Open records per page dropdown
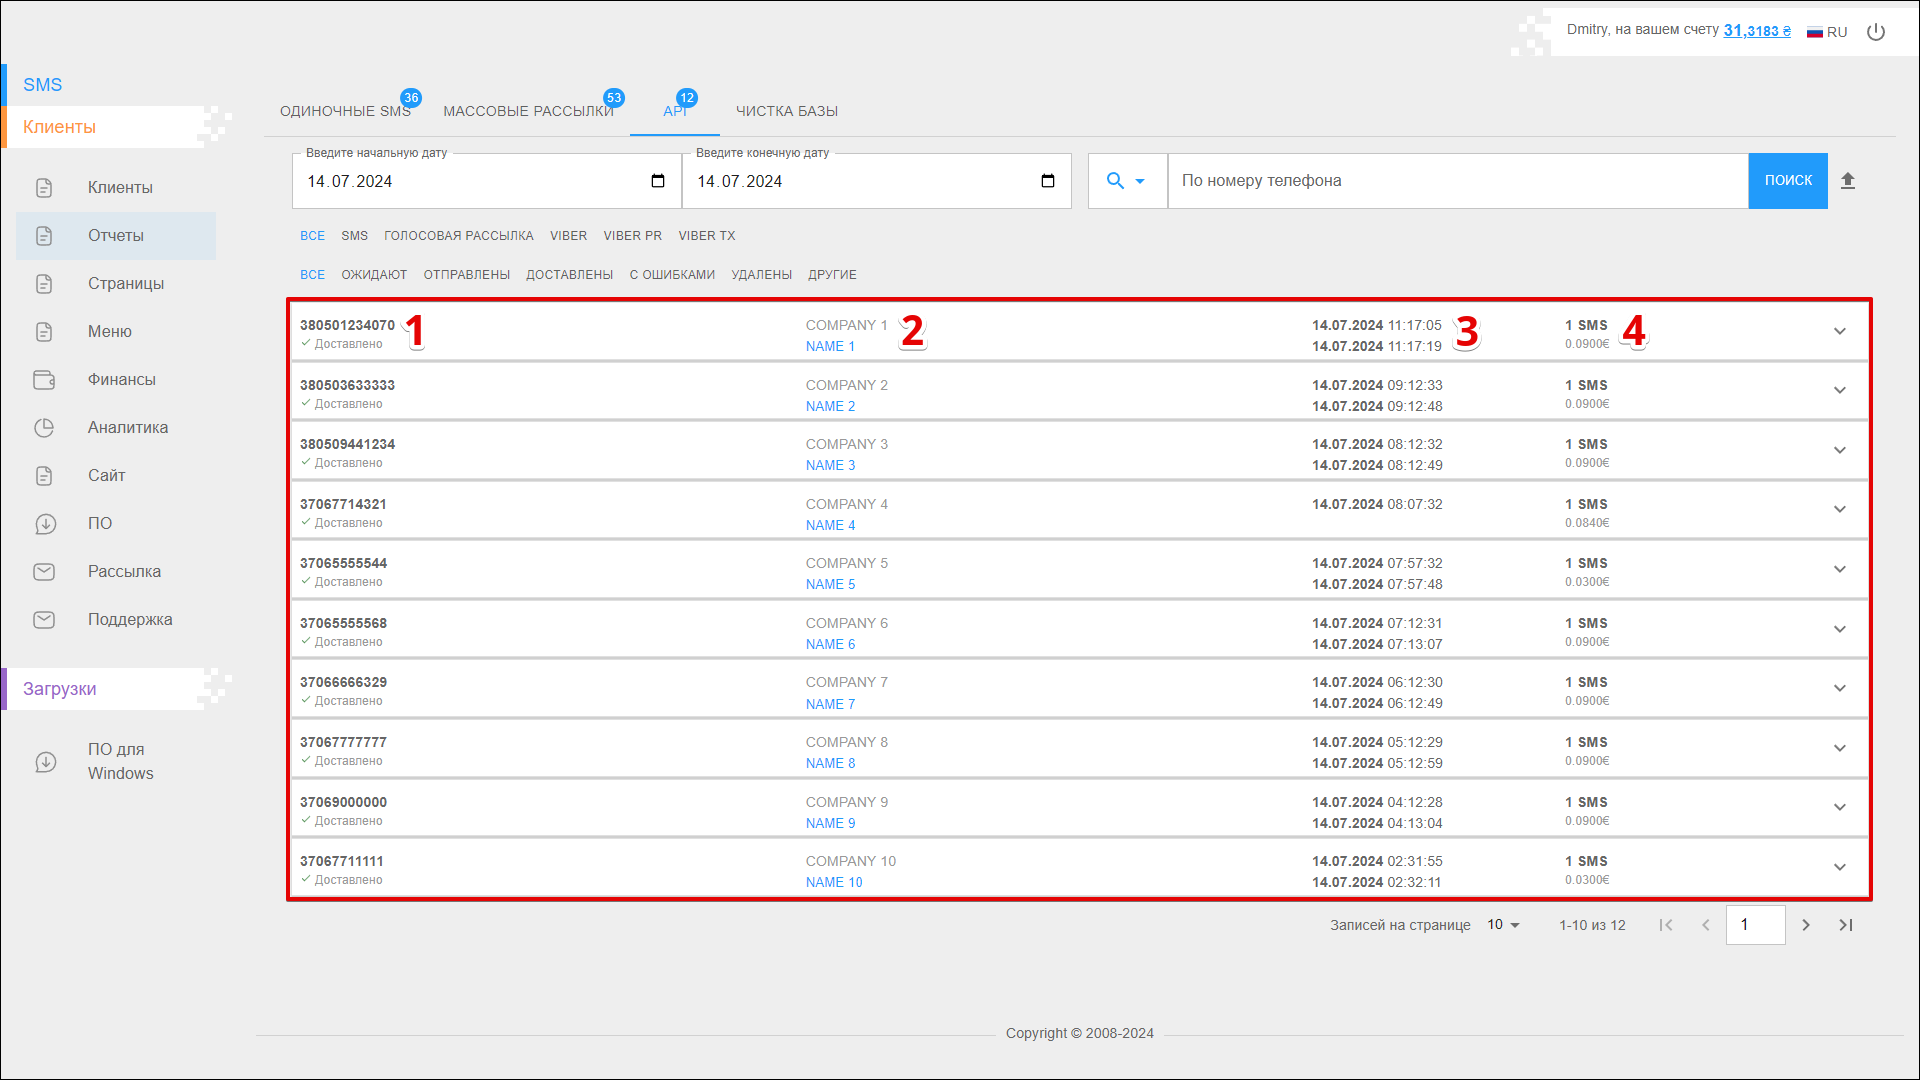The width and height of the screenshot is (1920, 1080). tap(1503, 925)
